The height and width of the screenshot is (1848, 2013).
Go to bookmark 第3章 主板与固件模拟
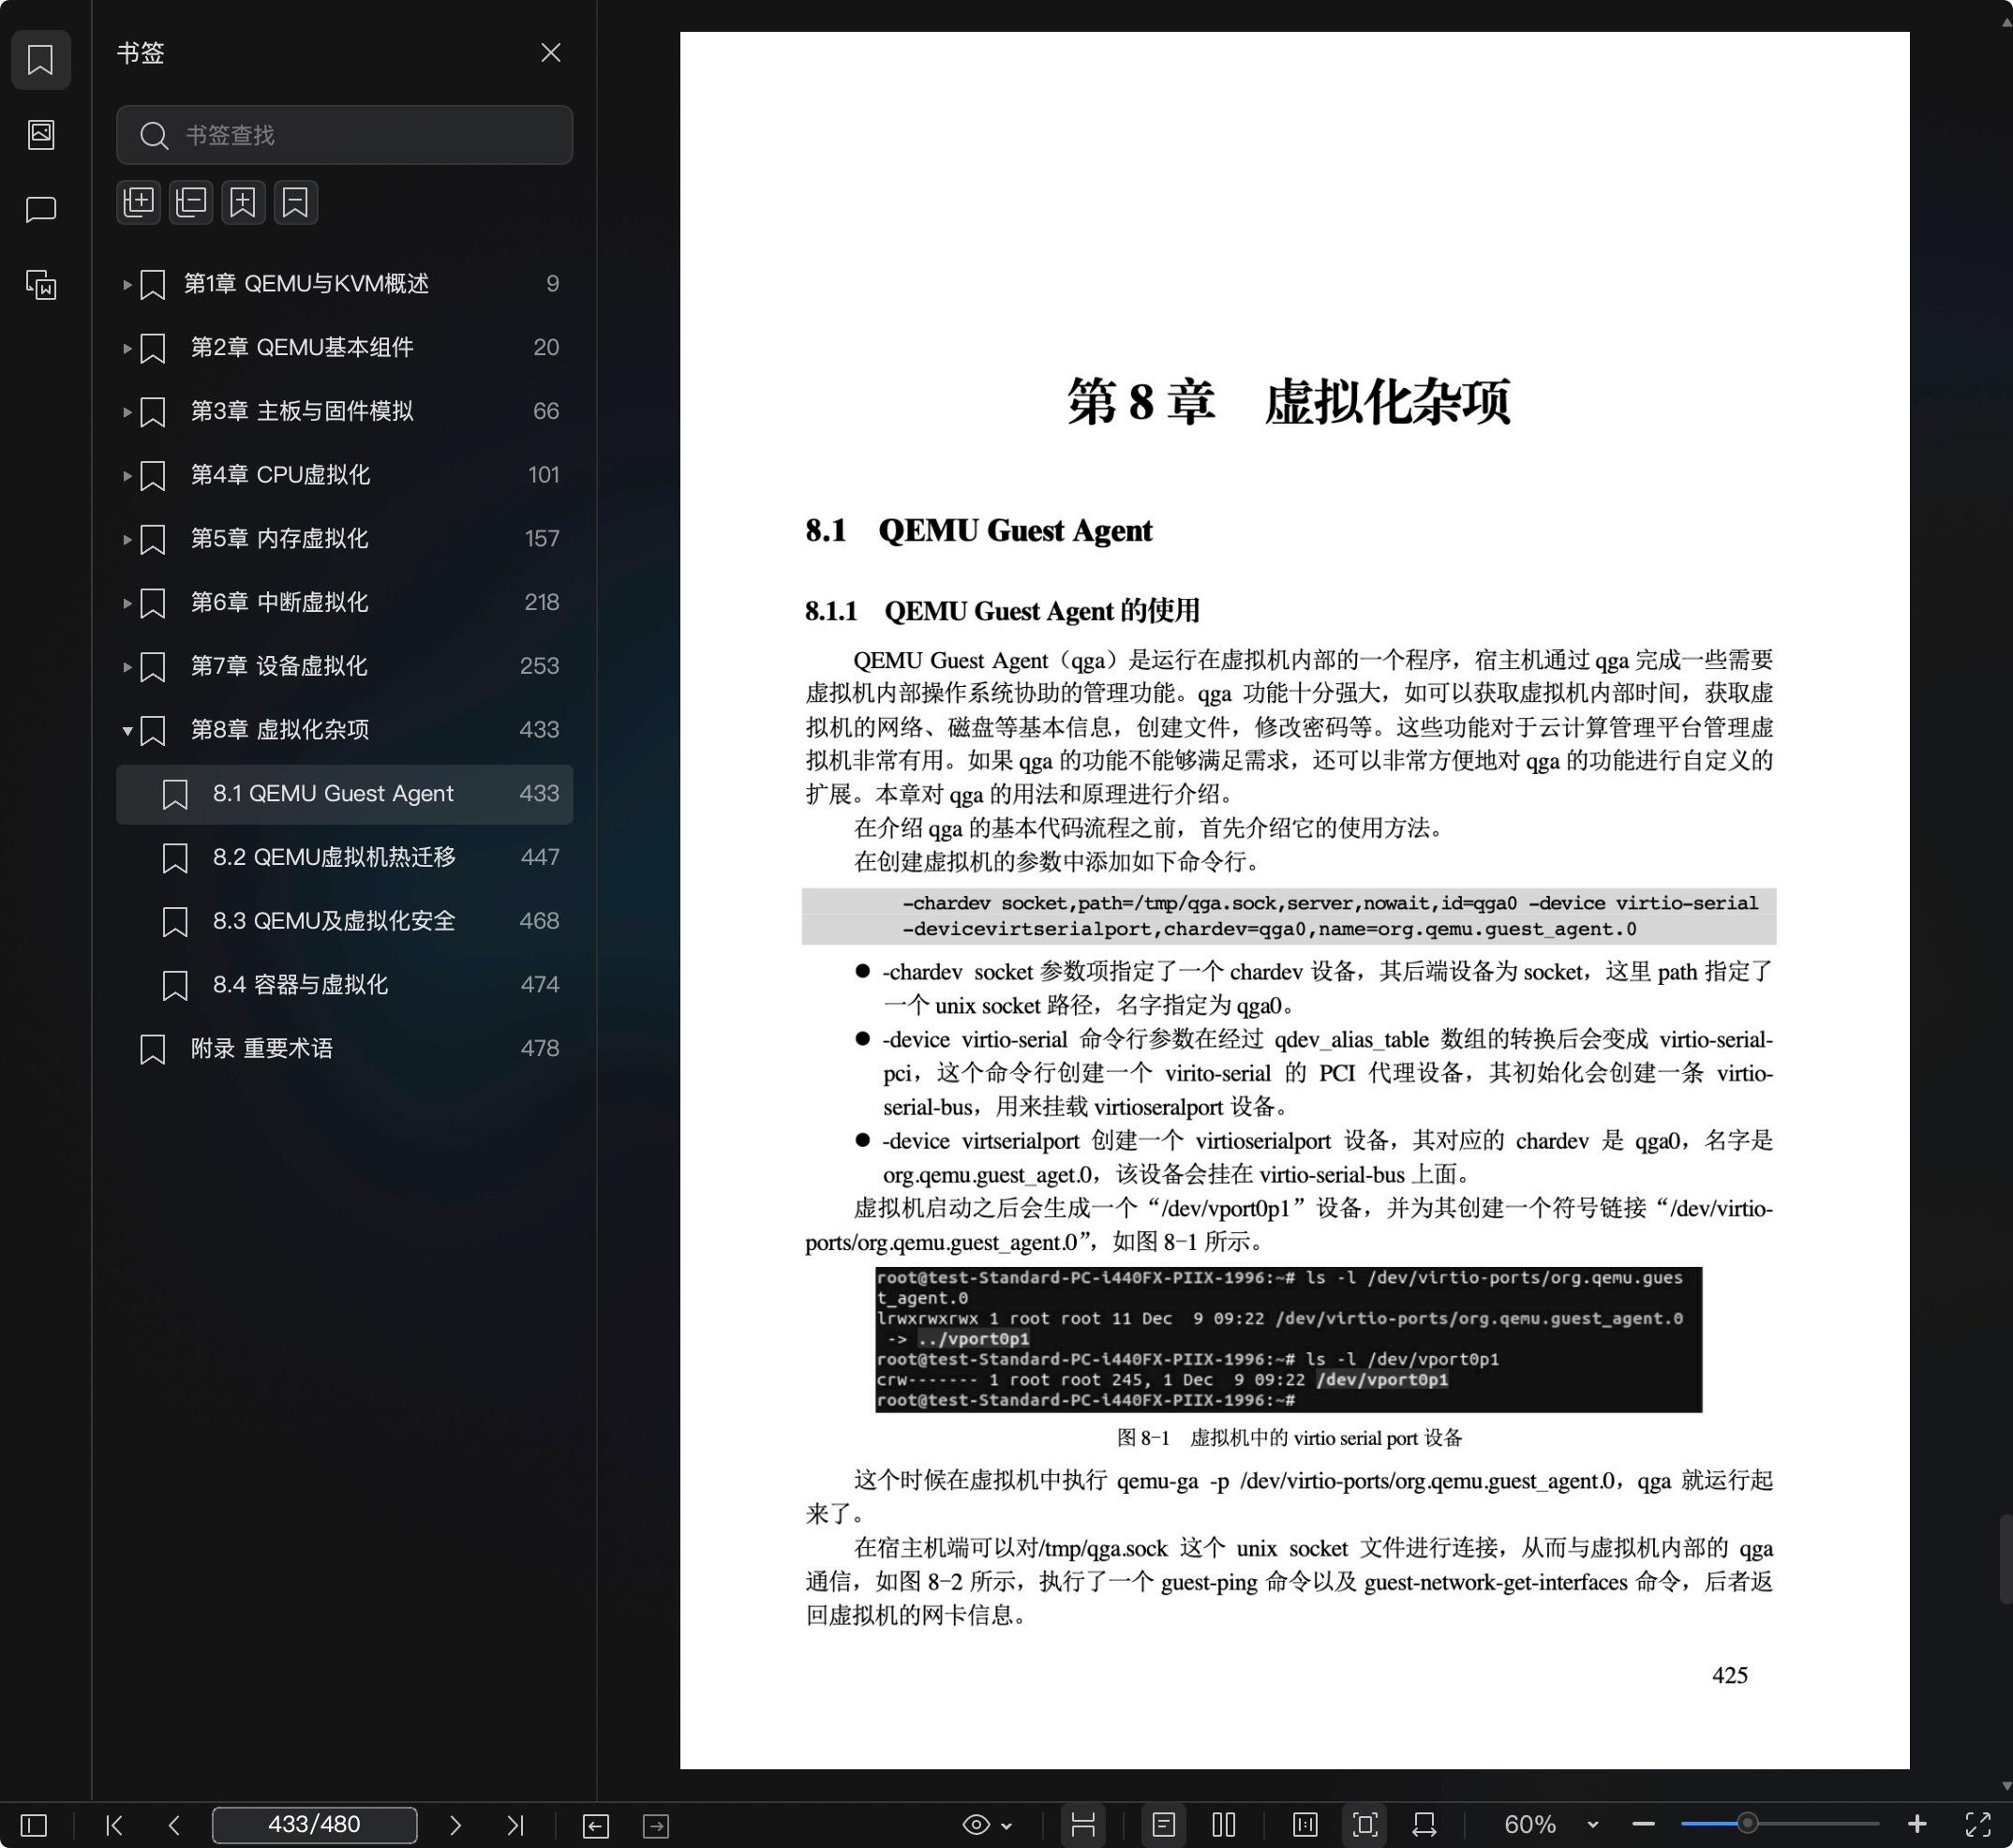[x=344, y=411]
